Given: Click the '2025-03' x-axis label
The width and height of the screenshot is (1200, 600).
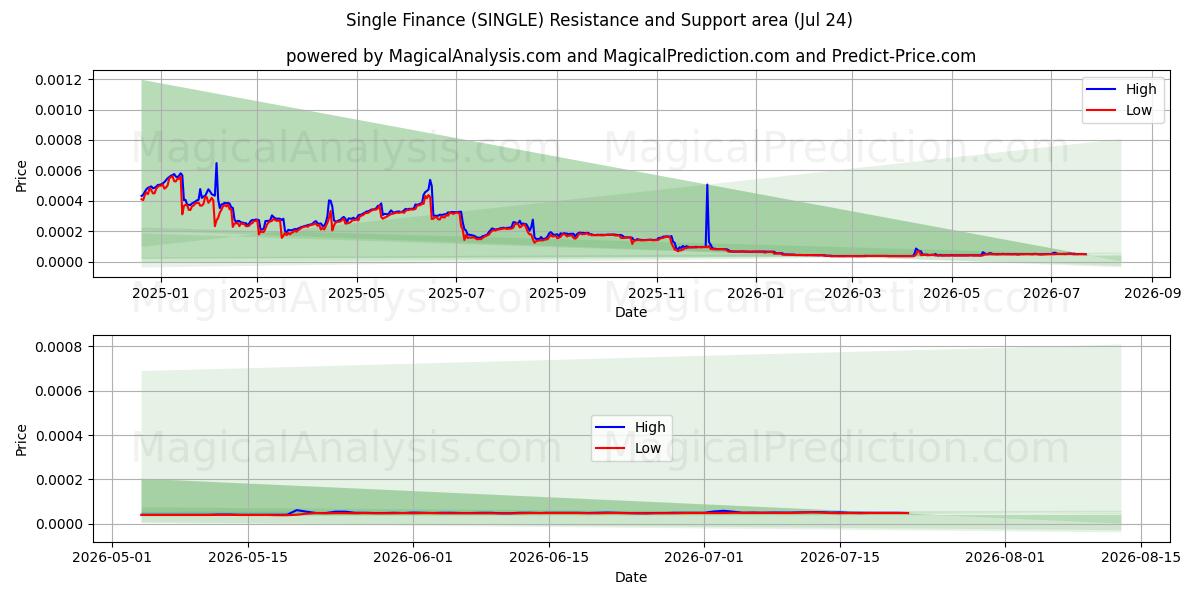Looking at the screenshot, I should (257, 294).
